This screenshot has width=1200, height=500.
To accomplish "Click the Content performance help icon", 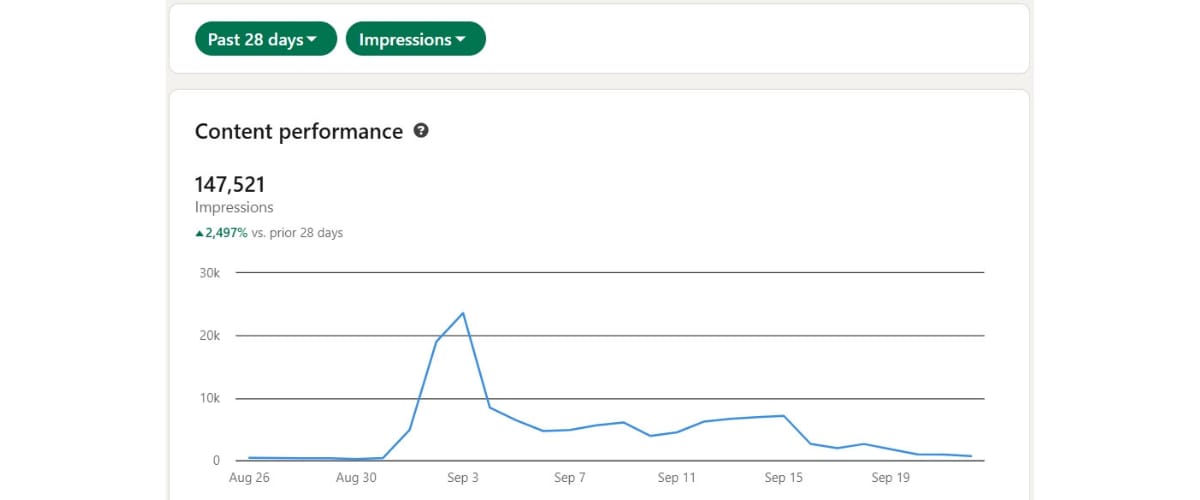I will [421, 131].
